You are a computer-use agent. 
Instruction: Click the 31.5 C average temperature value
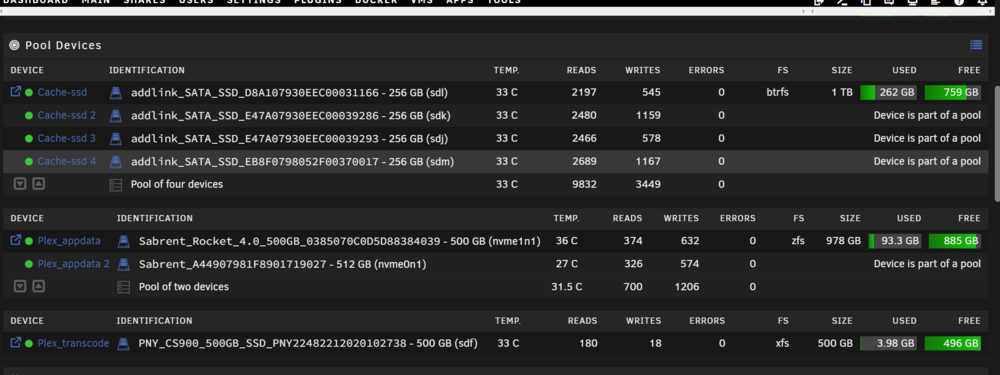tap(566, 287)
